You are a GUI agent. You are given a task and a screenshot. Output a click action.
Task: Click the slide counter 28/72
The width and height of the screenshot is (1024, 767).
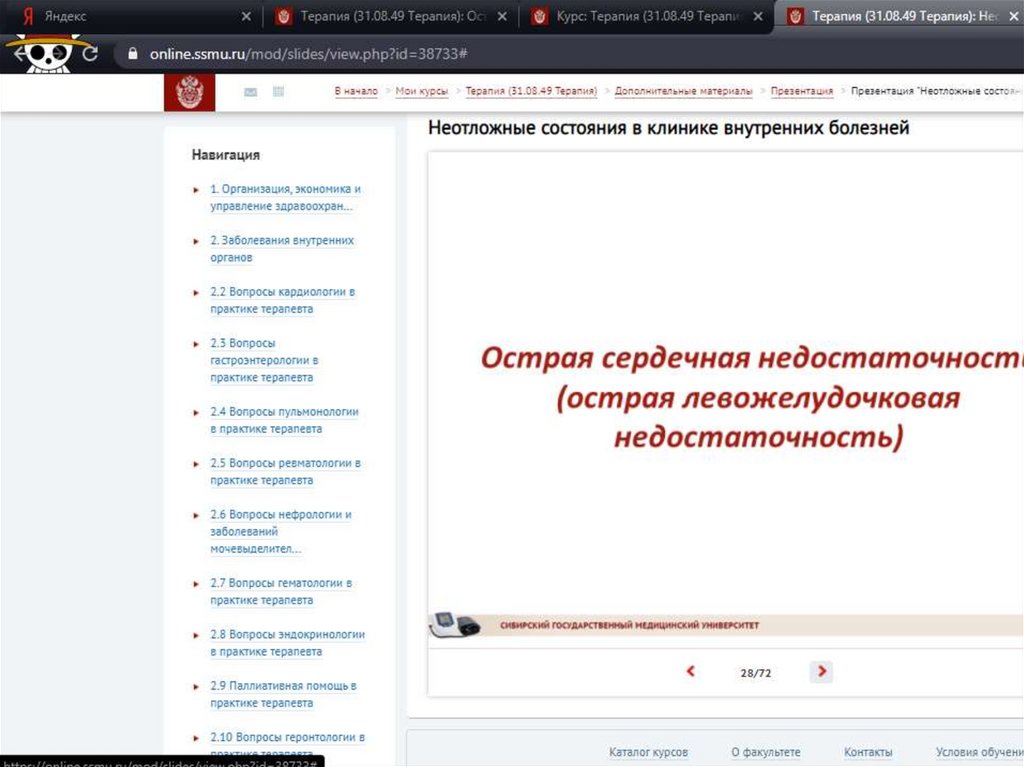click(x=756, y=672)
